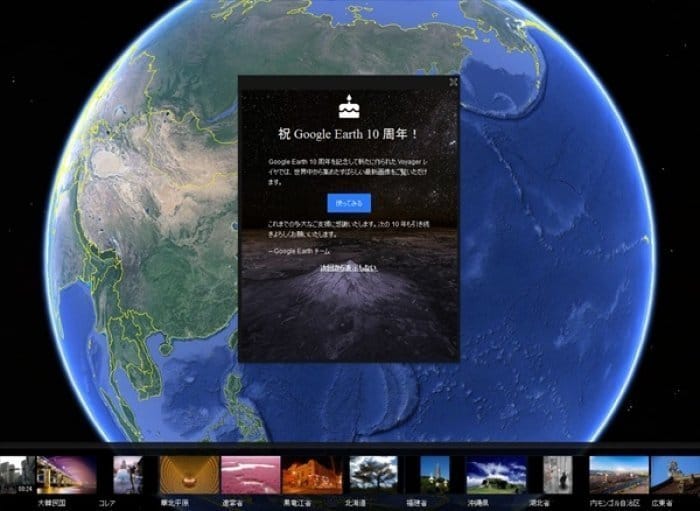The width and height of the screenshot is (700, 511).
Task: Open the 福建省 tower thumbnail
Action: coord(435,475)
